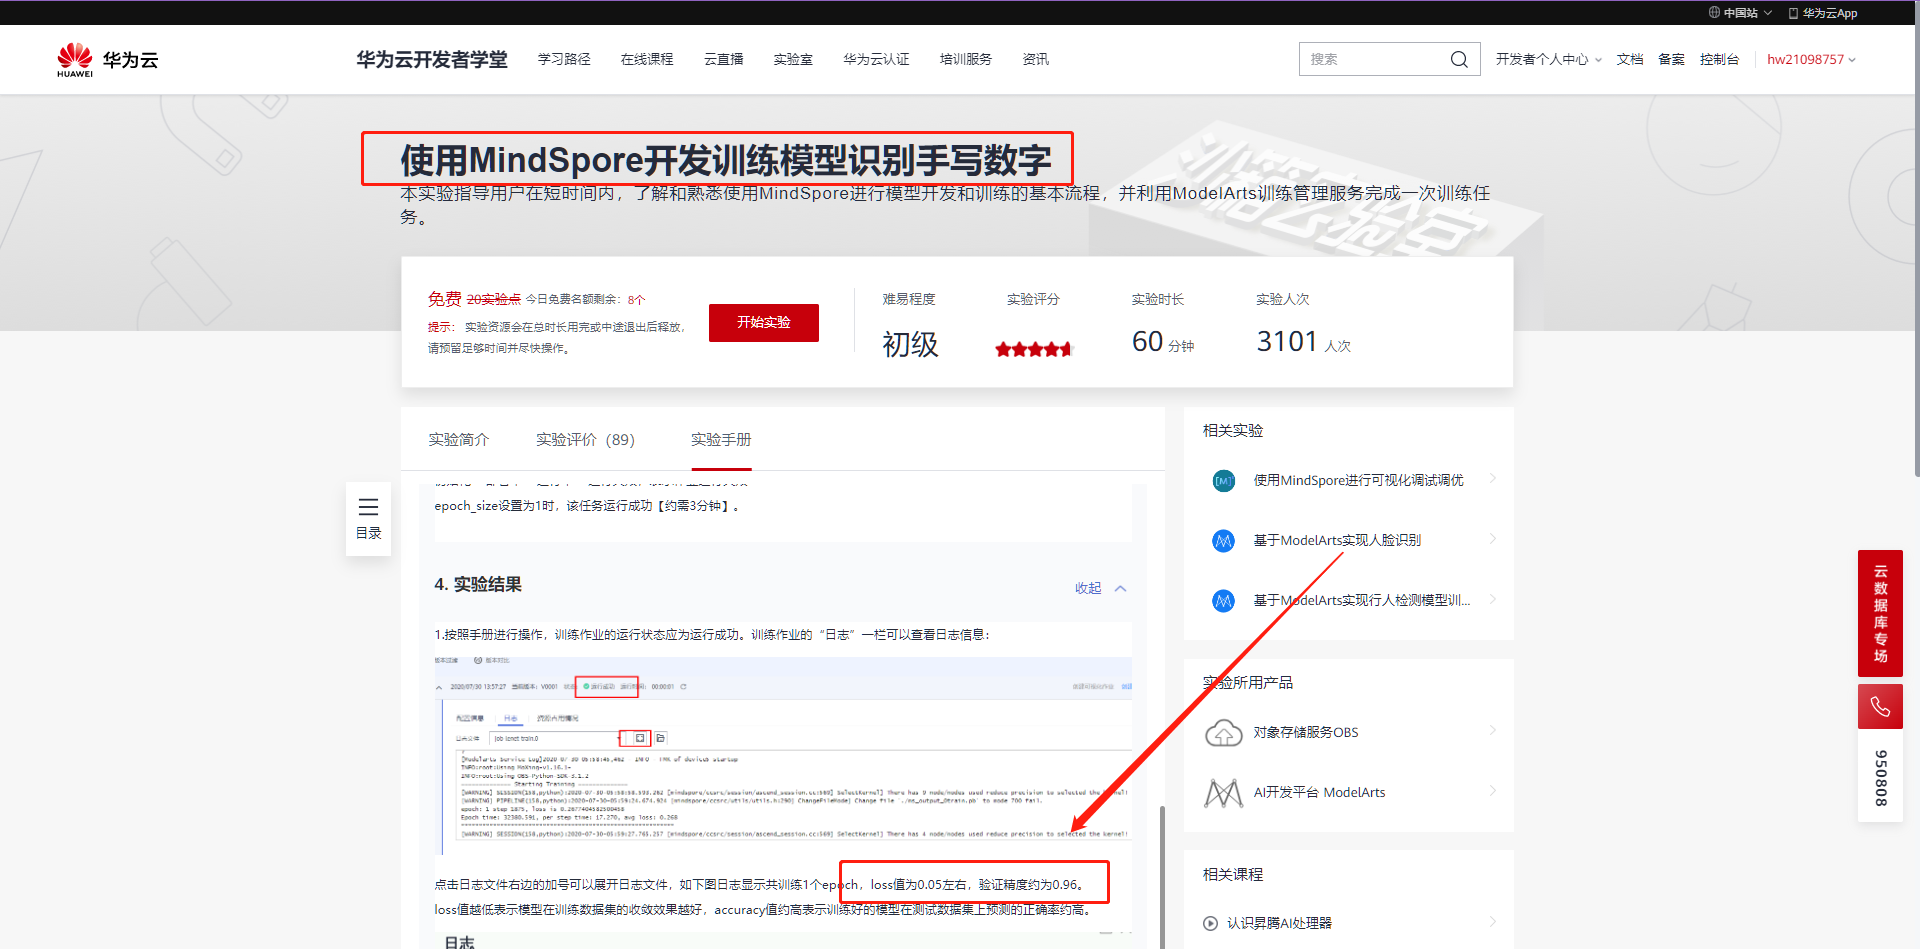Open 使用MindSpore进行可视化调试调优 experiment link

[x=1358, y=481]
